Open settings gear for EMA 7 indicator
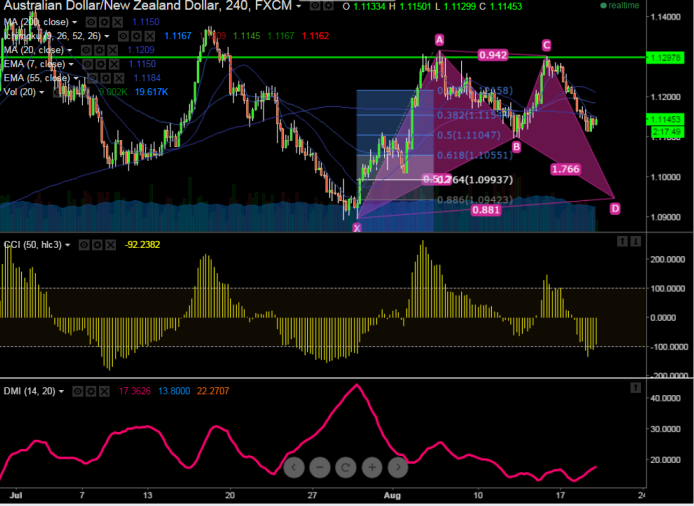 101,64
